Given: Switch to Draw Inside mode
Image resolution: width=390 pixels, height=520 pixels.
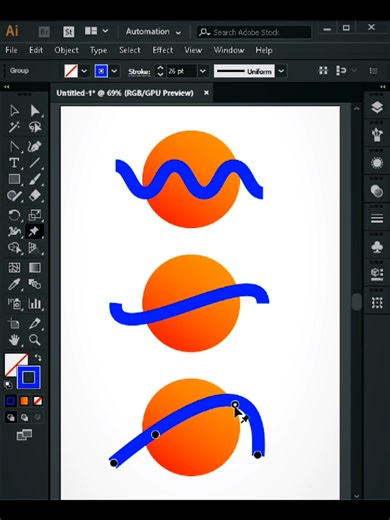Looking at the screenshot, I should [x=38, y=417].
